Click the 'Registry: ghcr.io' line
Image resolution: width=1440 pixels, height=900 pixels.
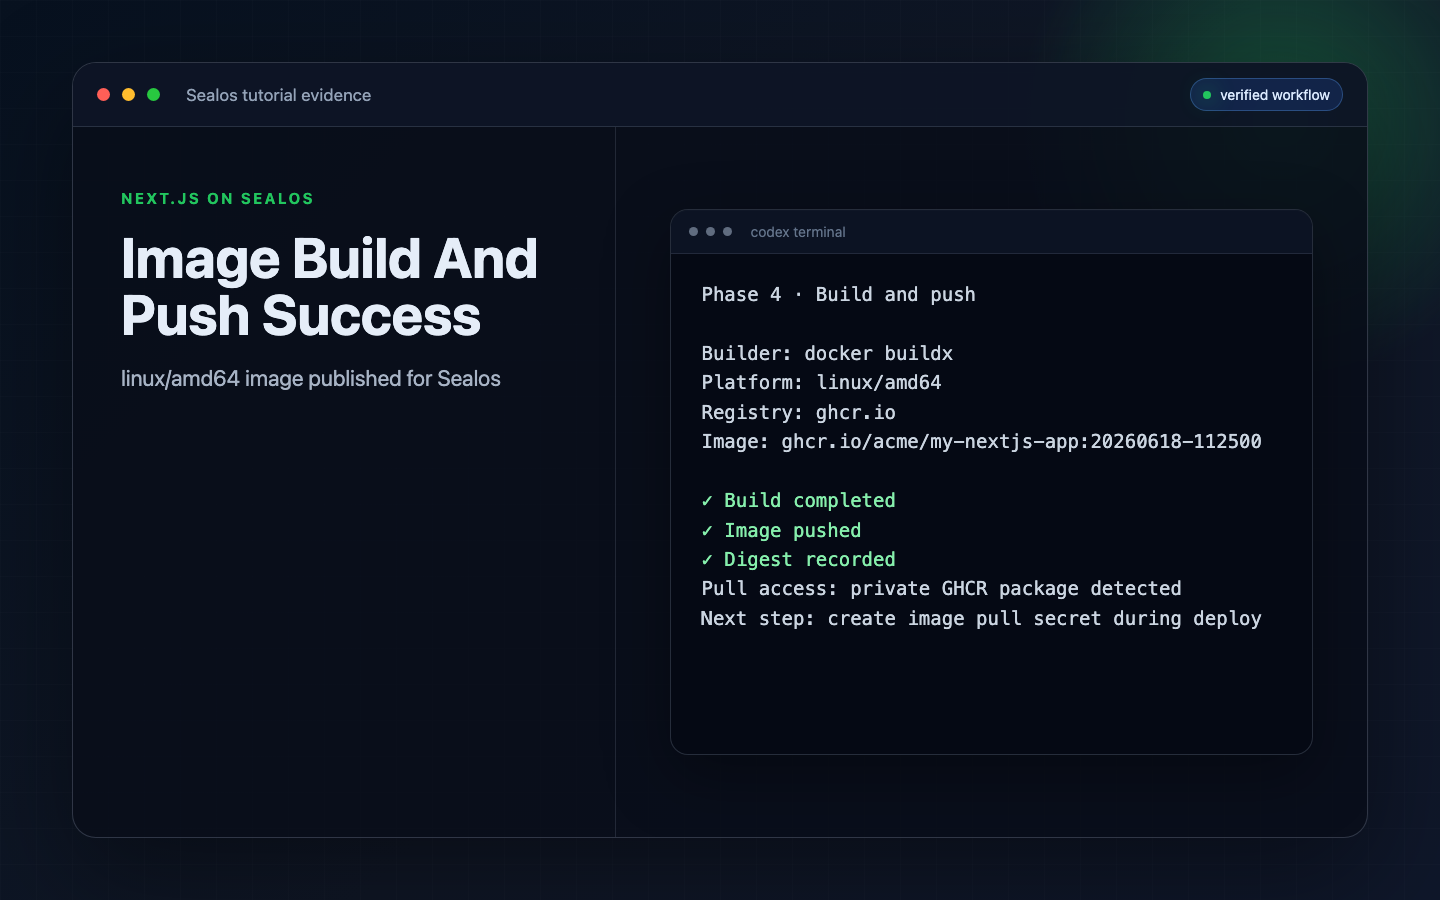tap(798, 412)
